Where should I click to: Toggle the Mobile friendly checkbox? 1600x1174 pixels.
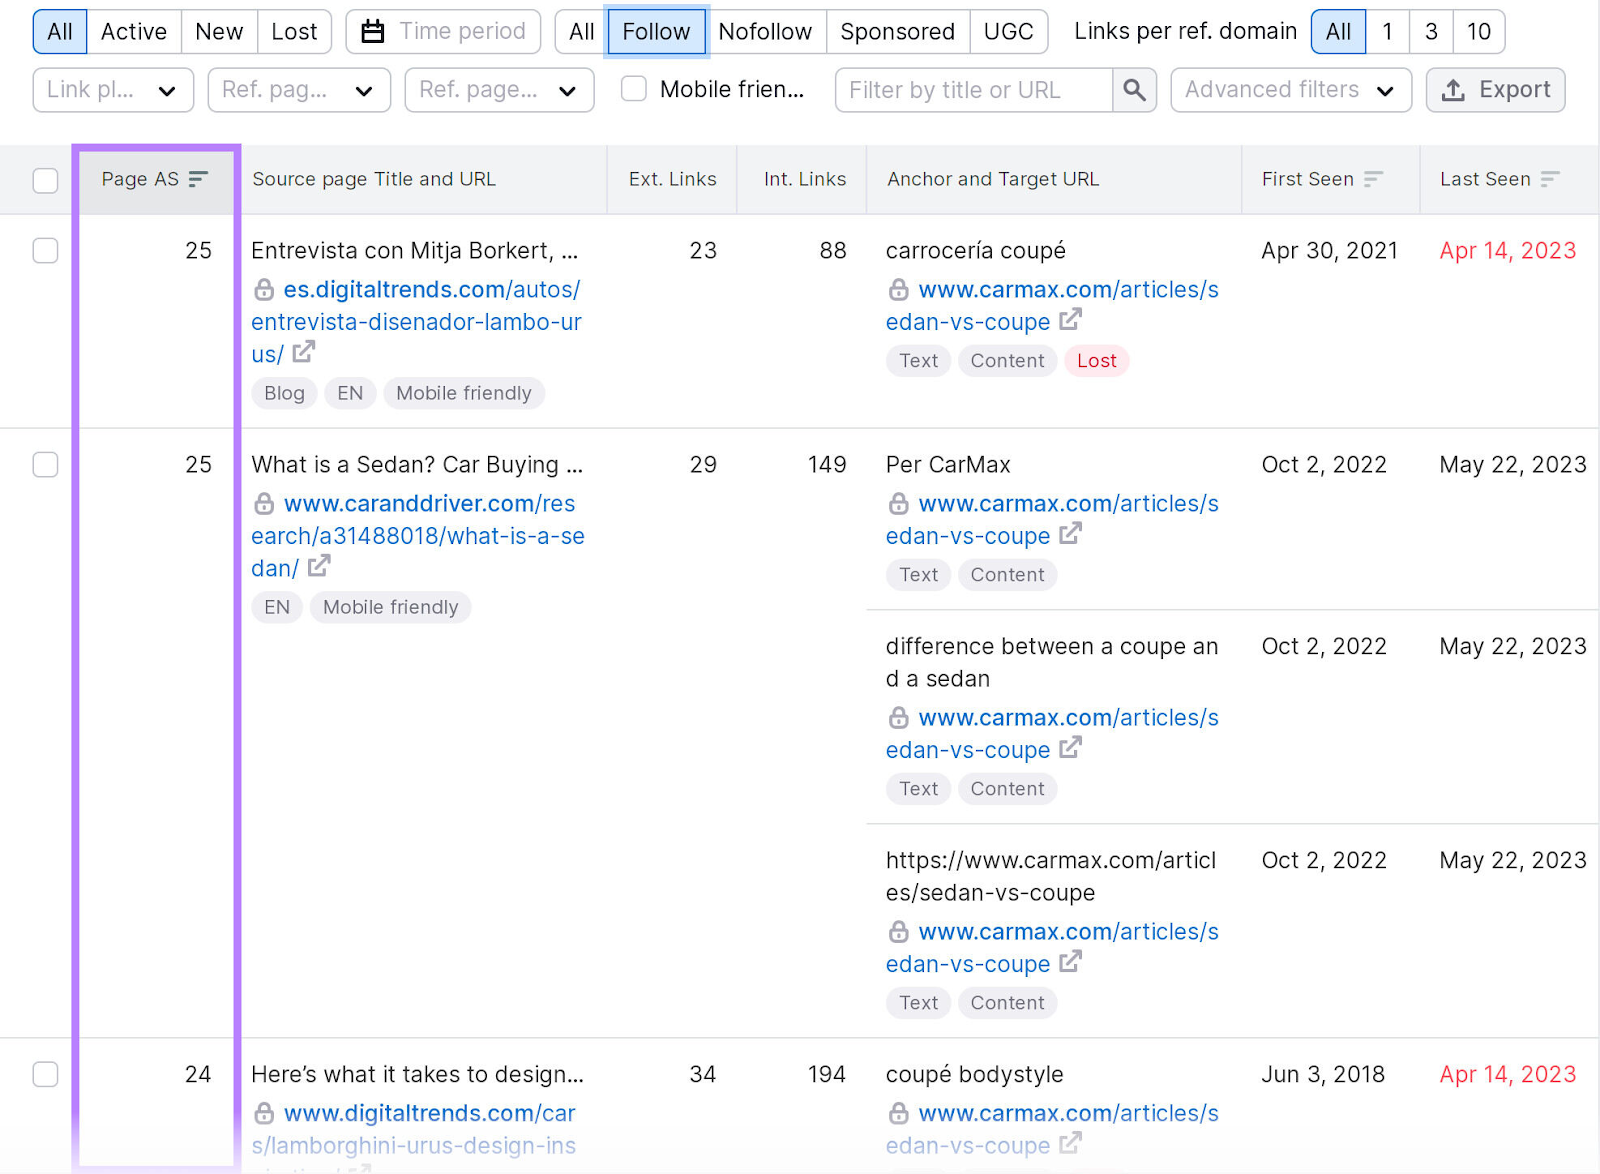634,89
